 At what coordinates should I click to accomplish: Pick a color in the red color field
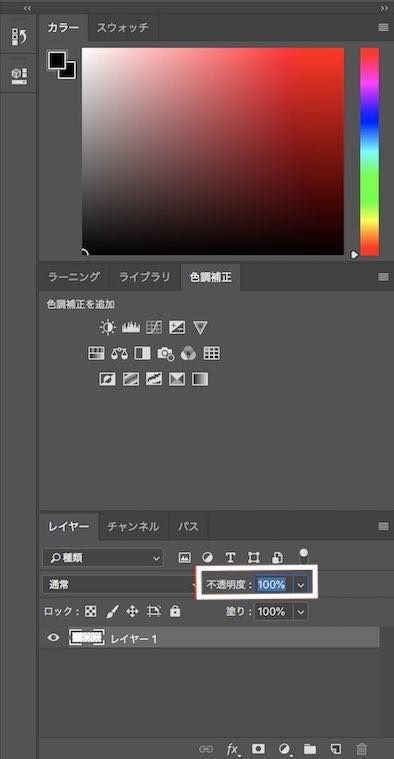tap(213, 151)
